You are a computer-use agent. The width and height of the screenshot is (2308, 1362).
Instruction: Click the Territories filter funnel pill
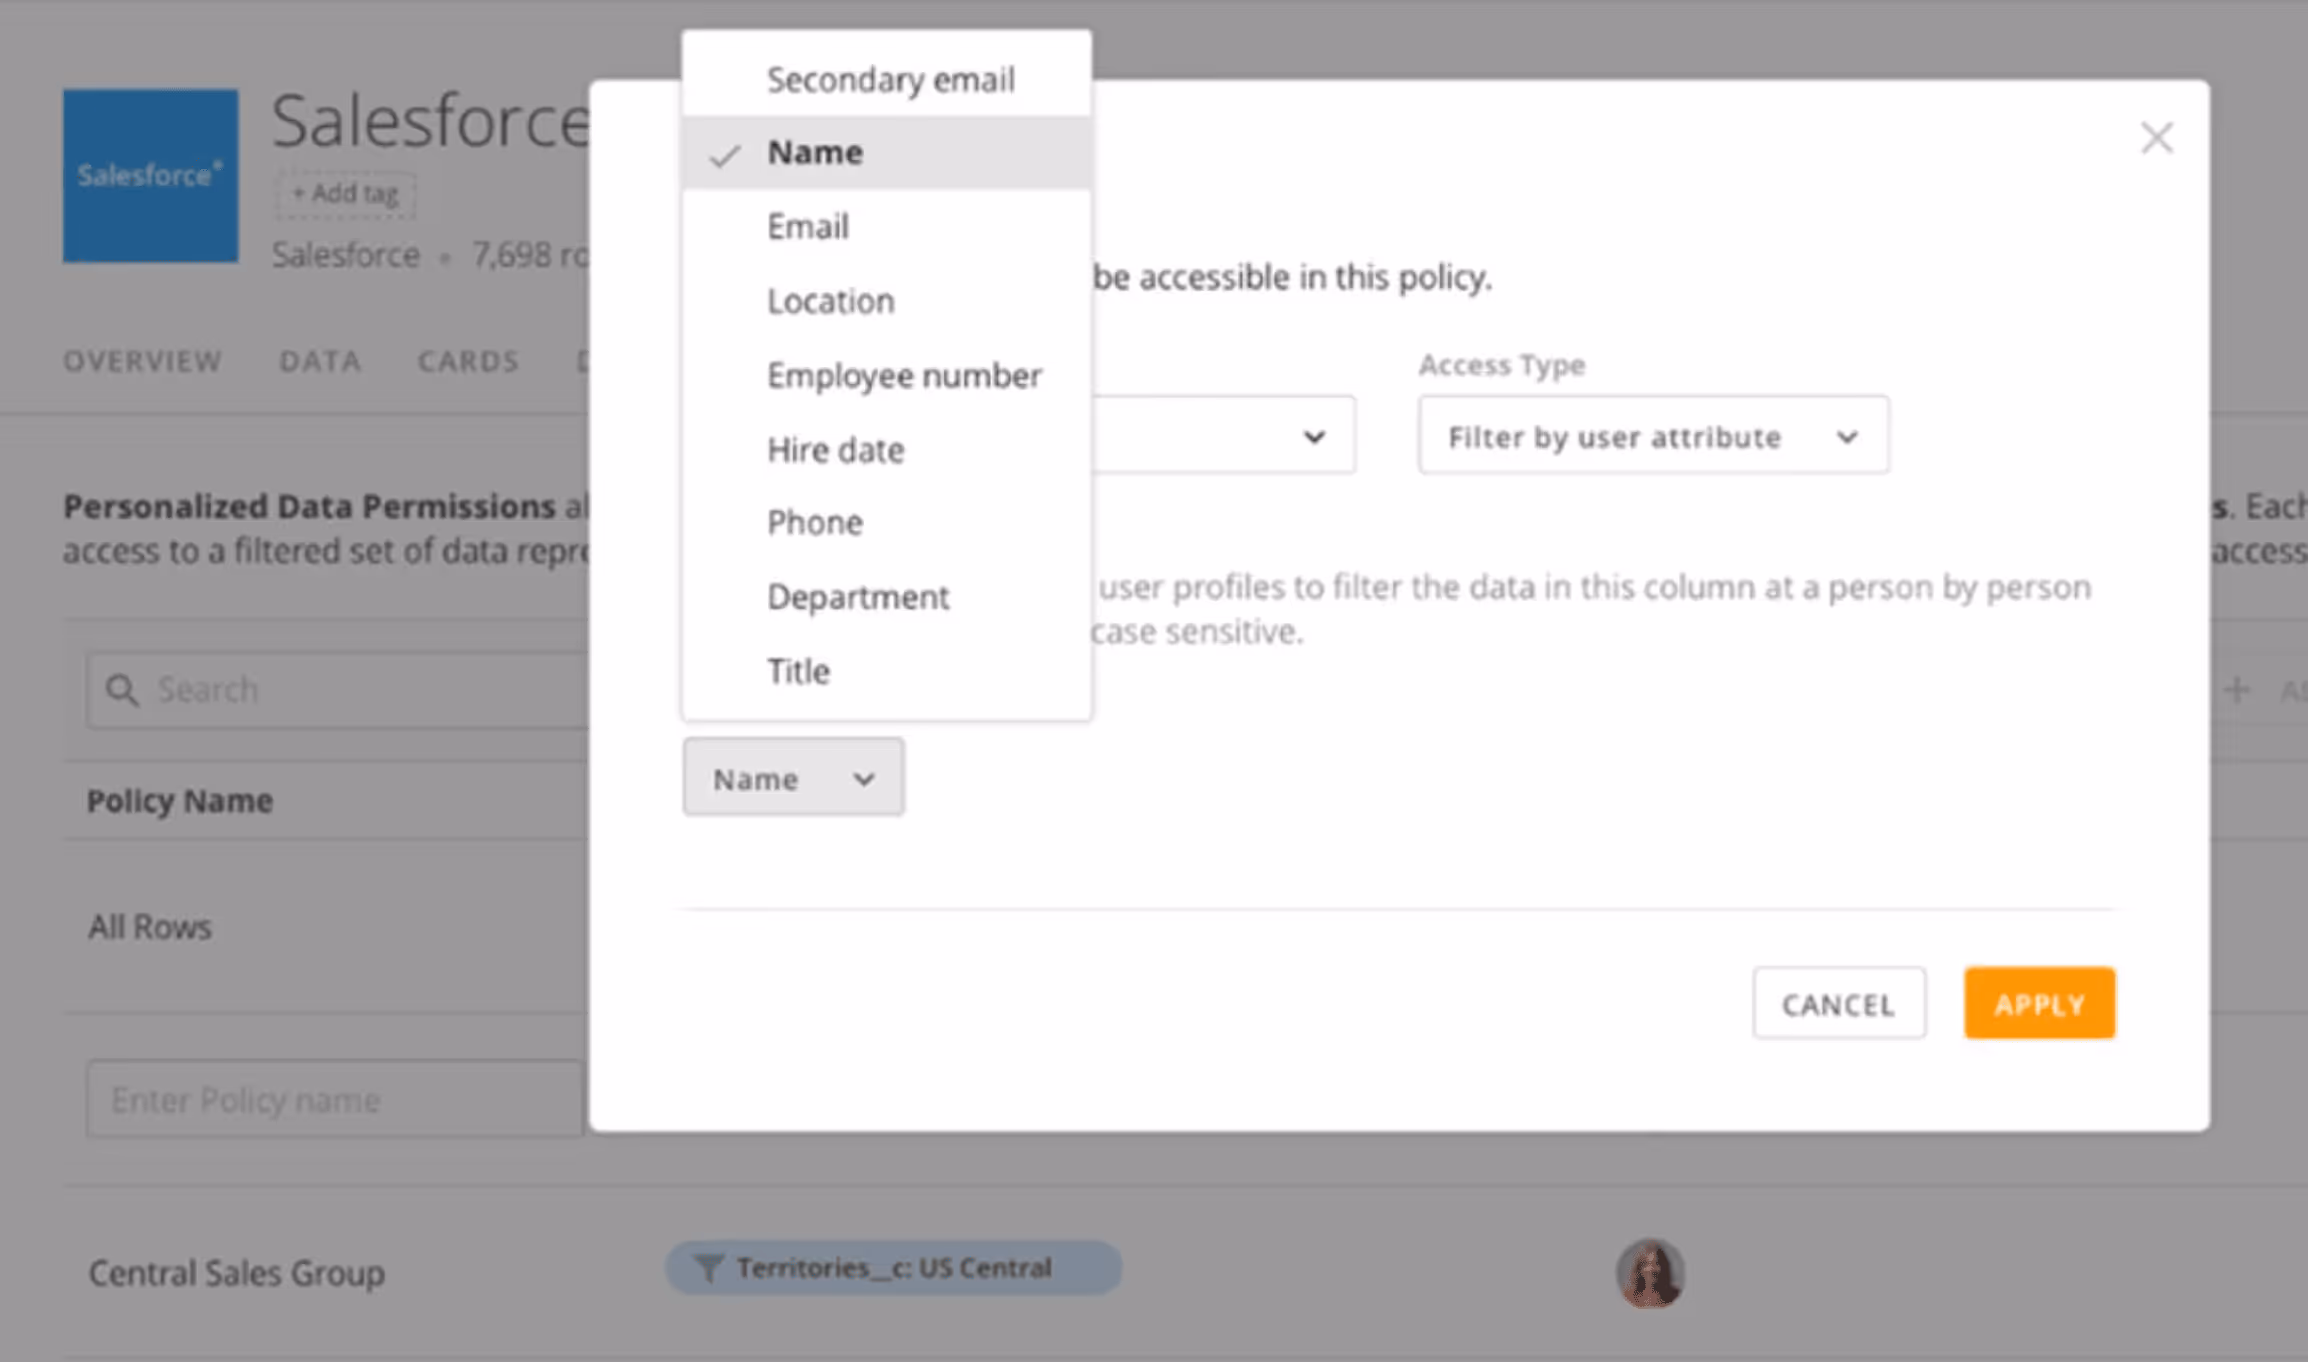[893, 1268]
